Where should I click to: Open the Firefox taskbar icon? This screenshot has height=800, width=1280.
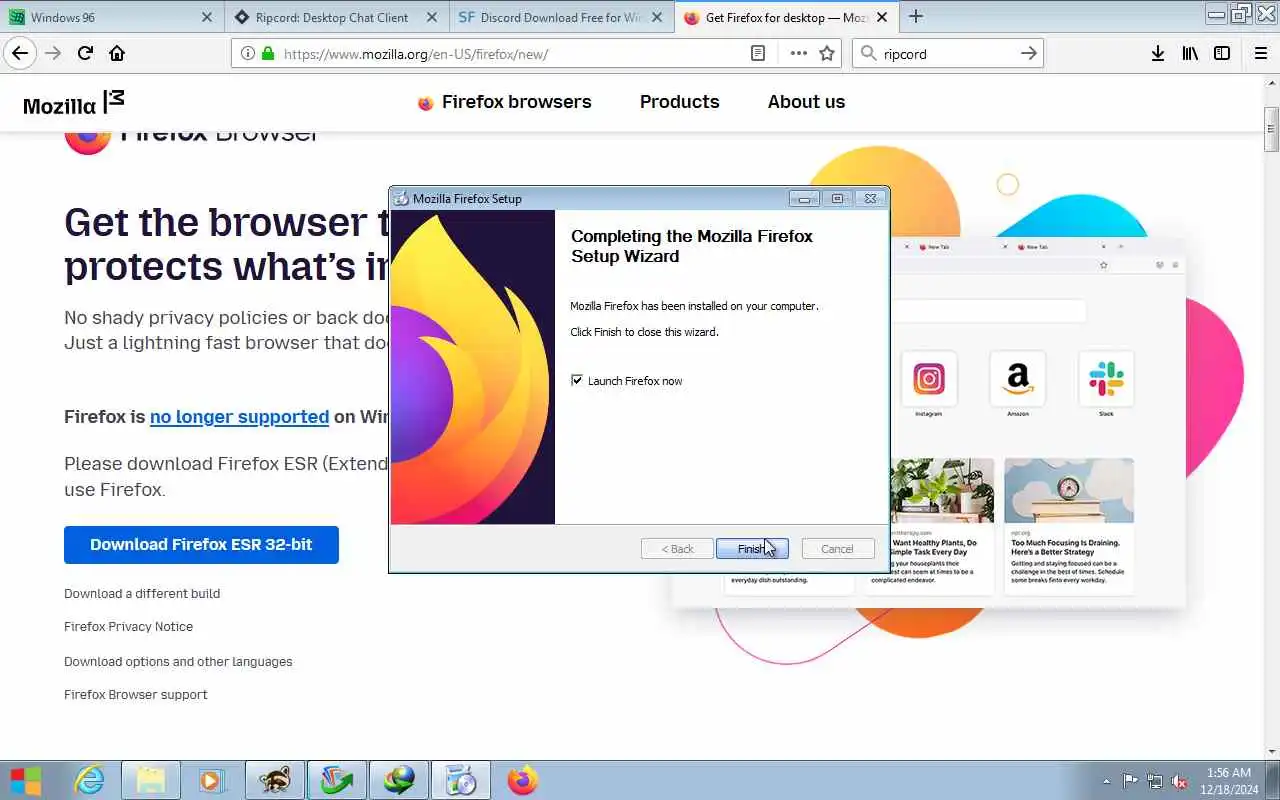pyautogui.click(x=522, y=780)
